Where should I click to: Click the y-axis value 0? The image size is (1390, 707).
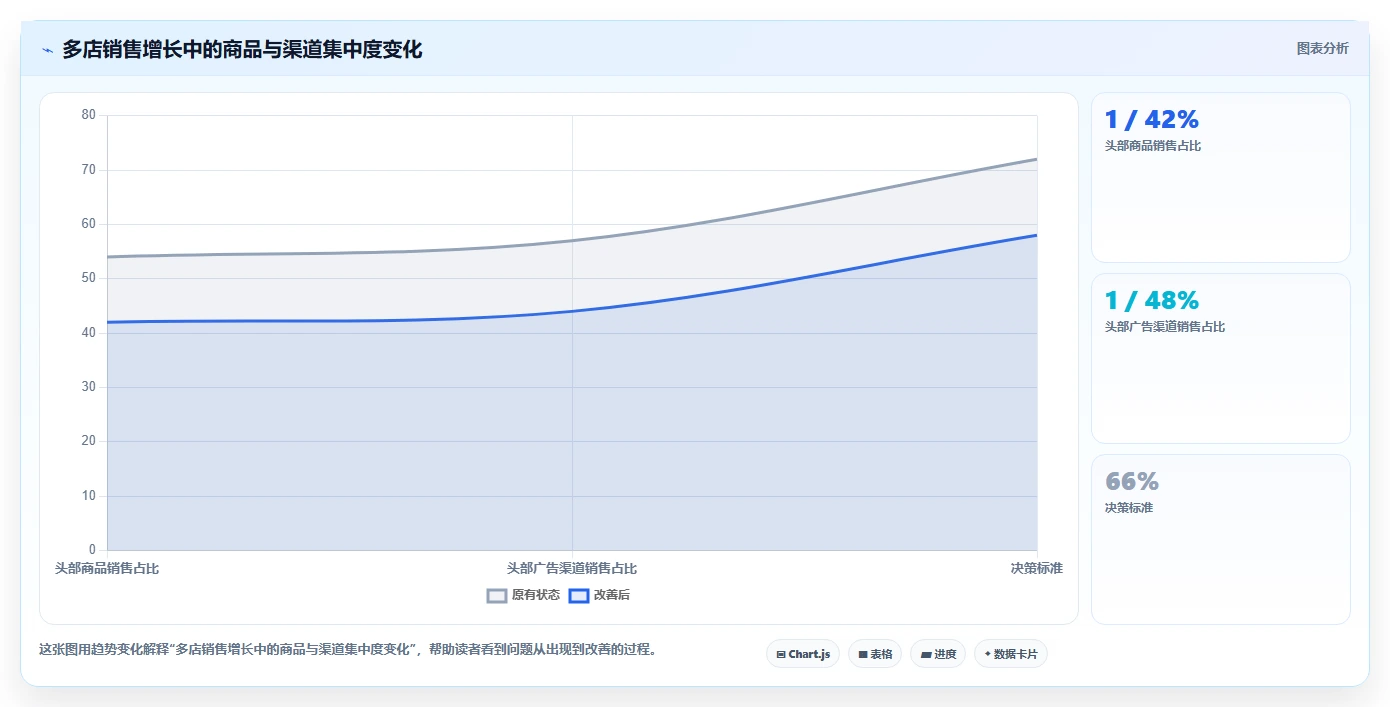92,550
